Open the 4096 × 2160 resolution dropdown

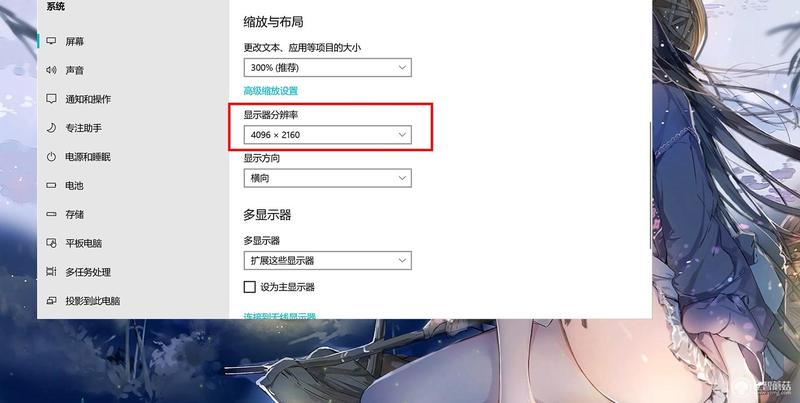[328, 135]
